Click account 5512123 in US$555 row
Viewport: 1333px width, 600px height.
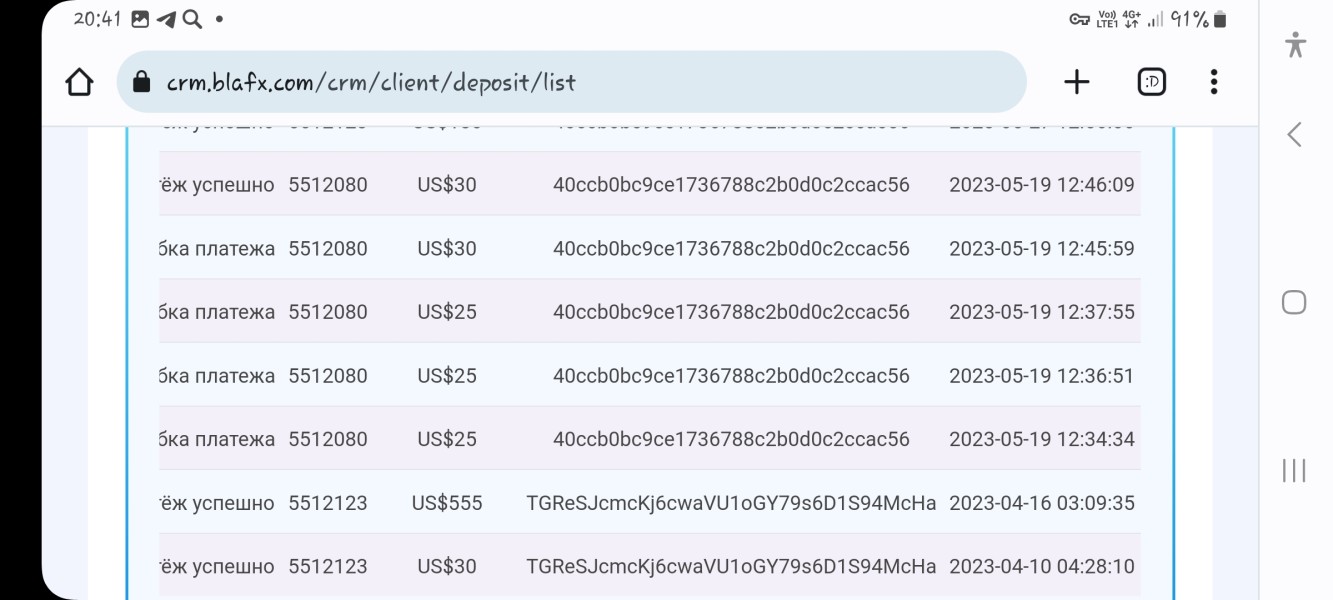click(328, 503)
